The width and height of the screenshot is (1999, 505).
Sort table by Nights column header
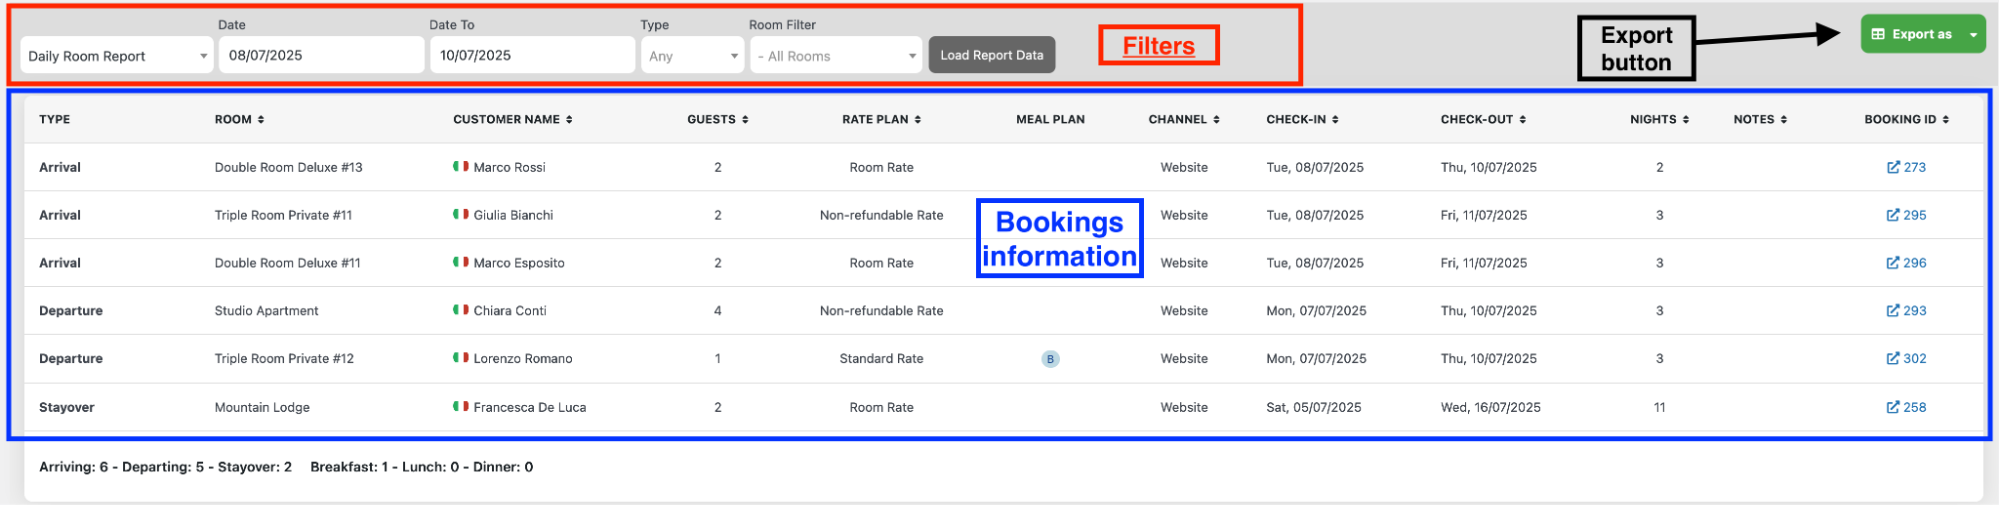(1659, 119)
